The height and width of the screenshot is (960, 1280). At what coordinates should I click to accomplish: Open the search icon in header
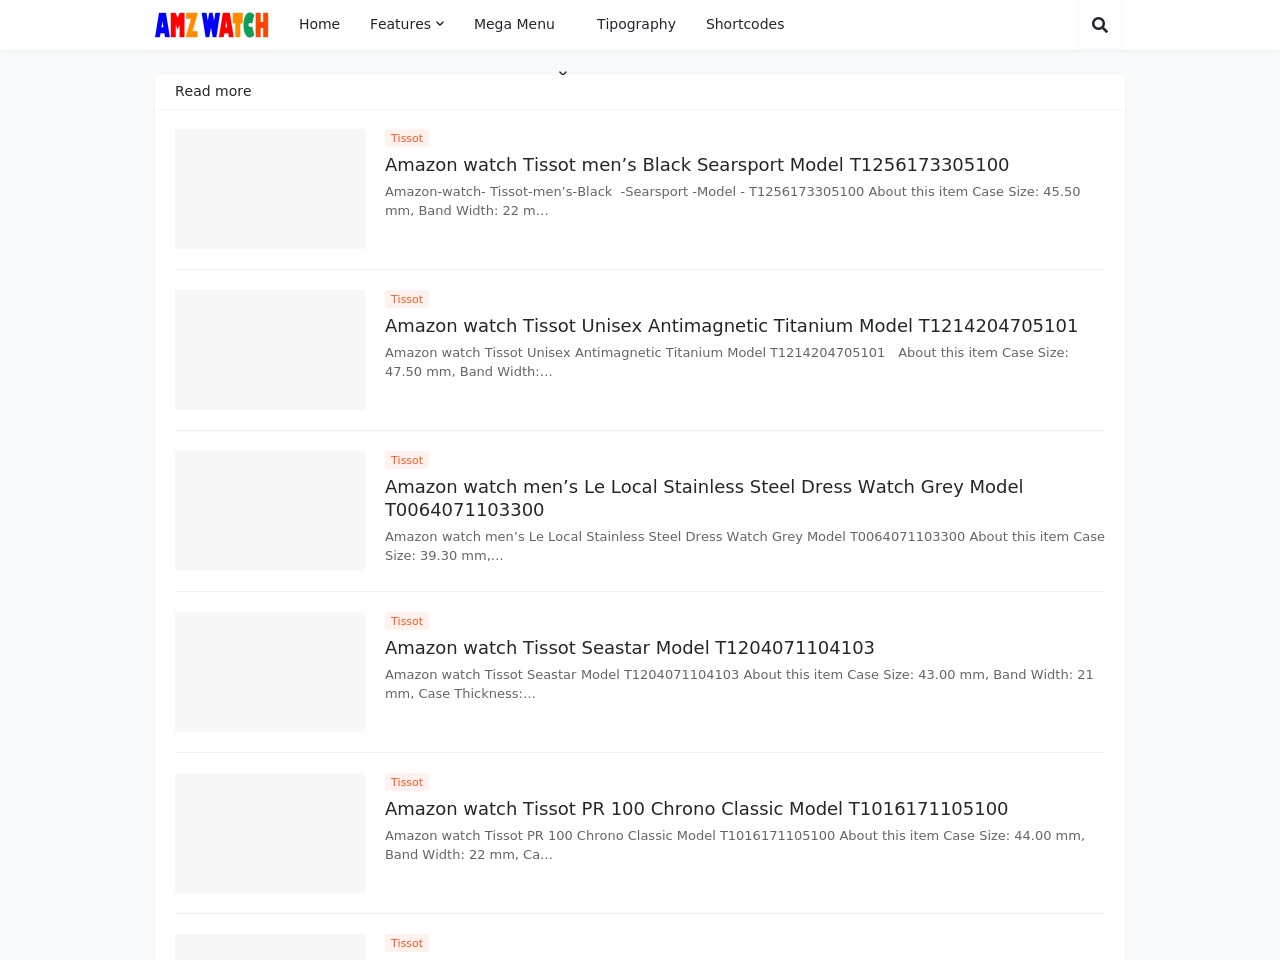point(1100,25)
